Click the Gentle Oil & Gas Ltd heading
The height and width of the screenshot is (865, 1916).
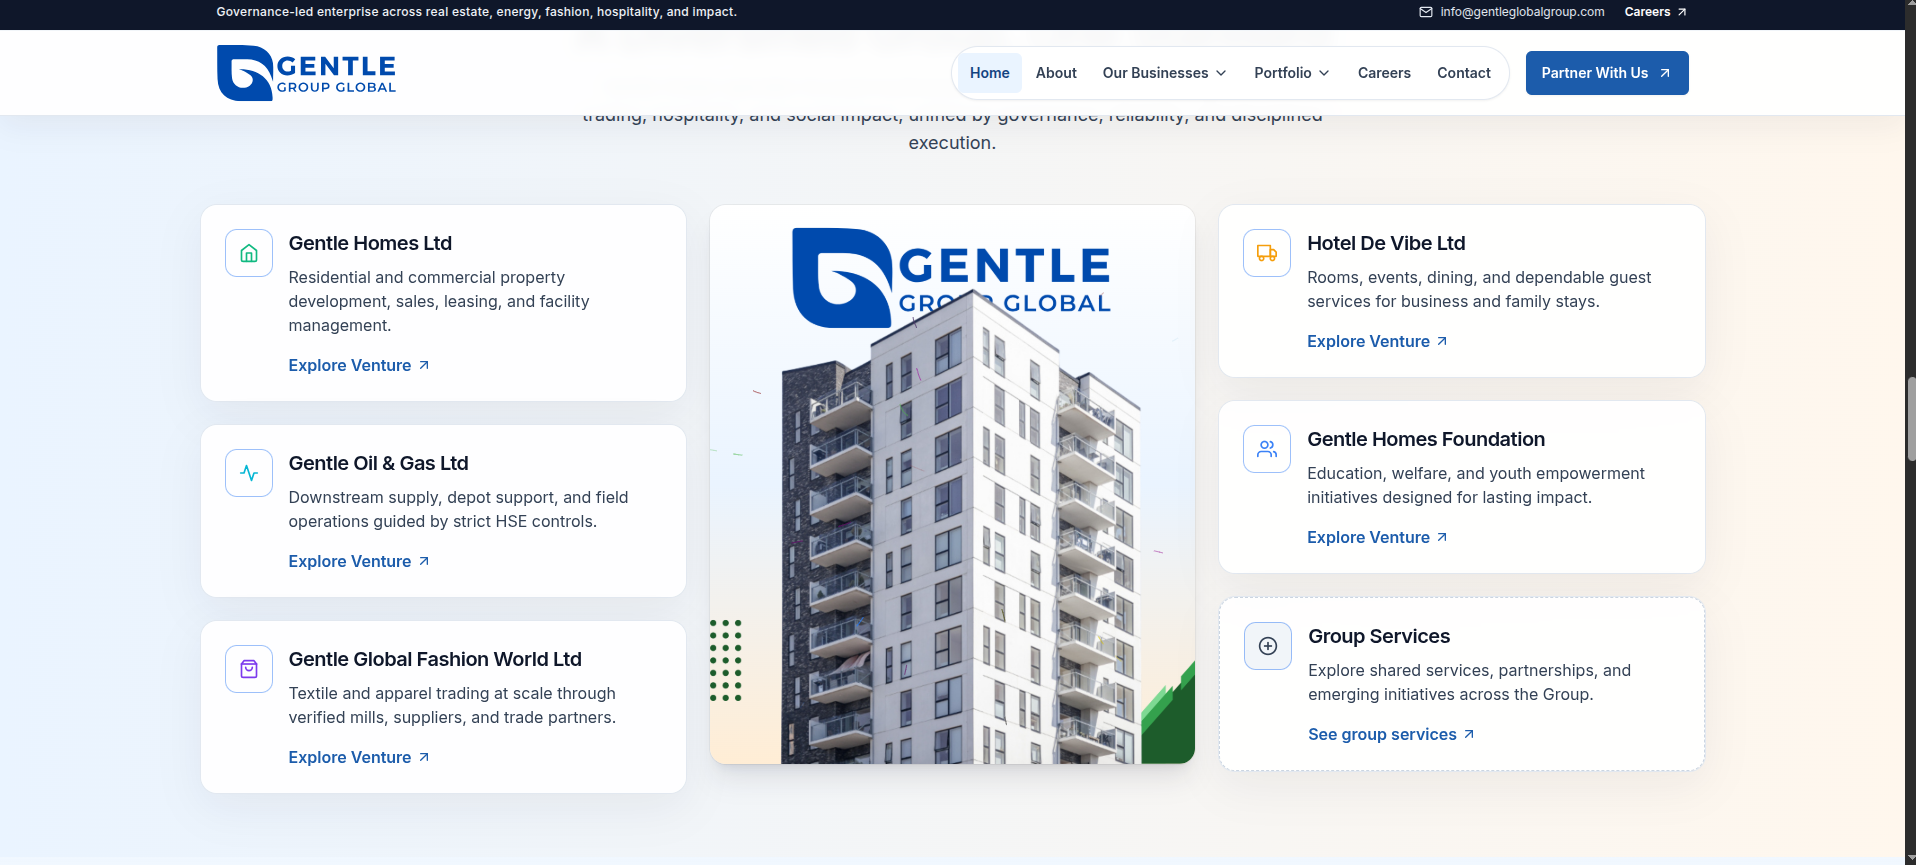coord(378,463)
